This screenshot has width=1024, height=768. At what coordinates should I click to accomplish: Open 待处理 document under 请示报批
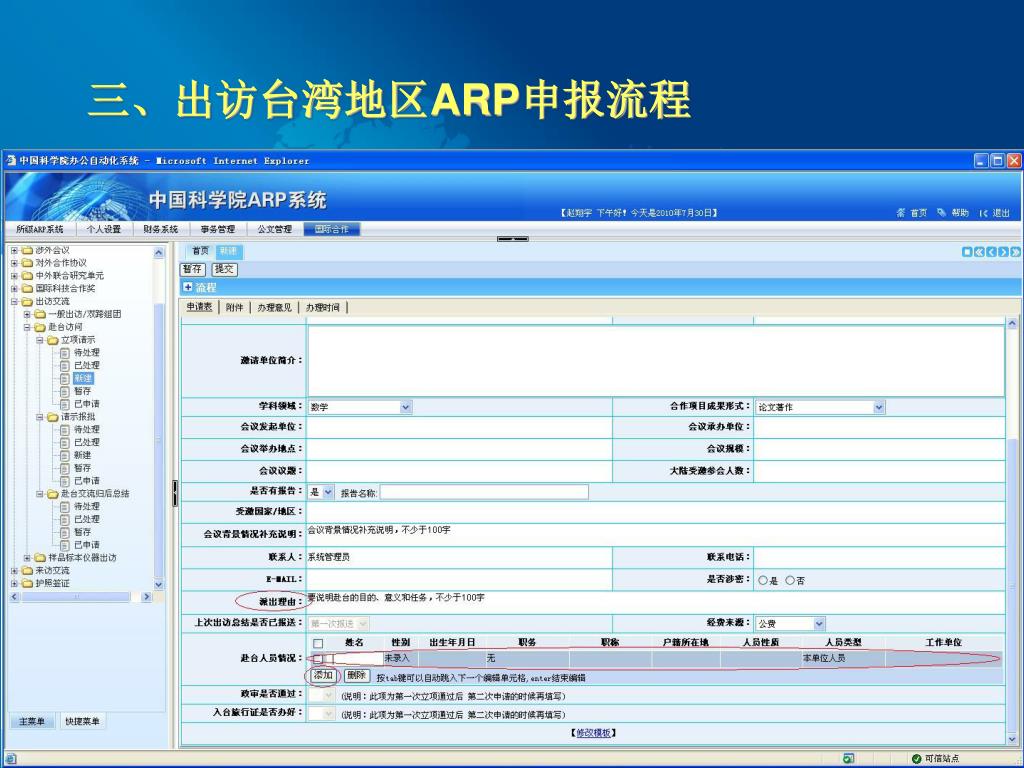point(86,430)
